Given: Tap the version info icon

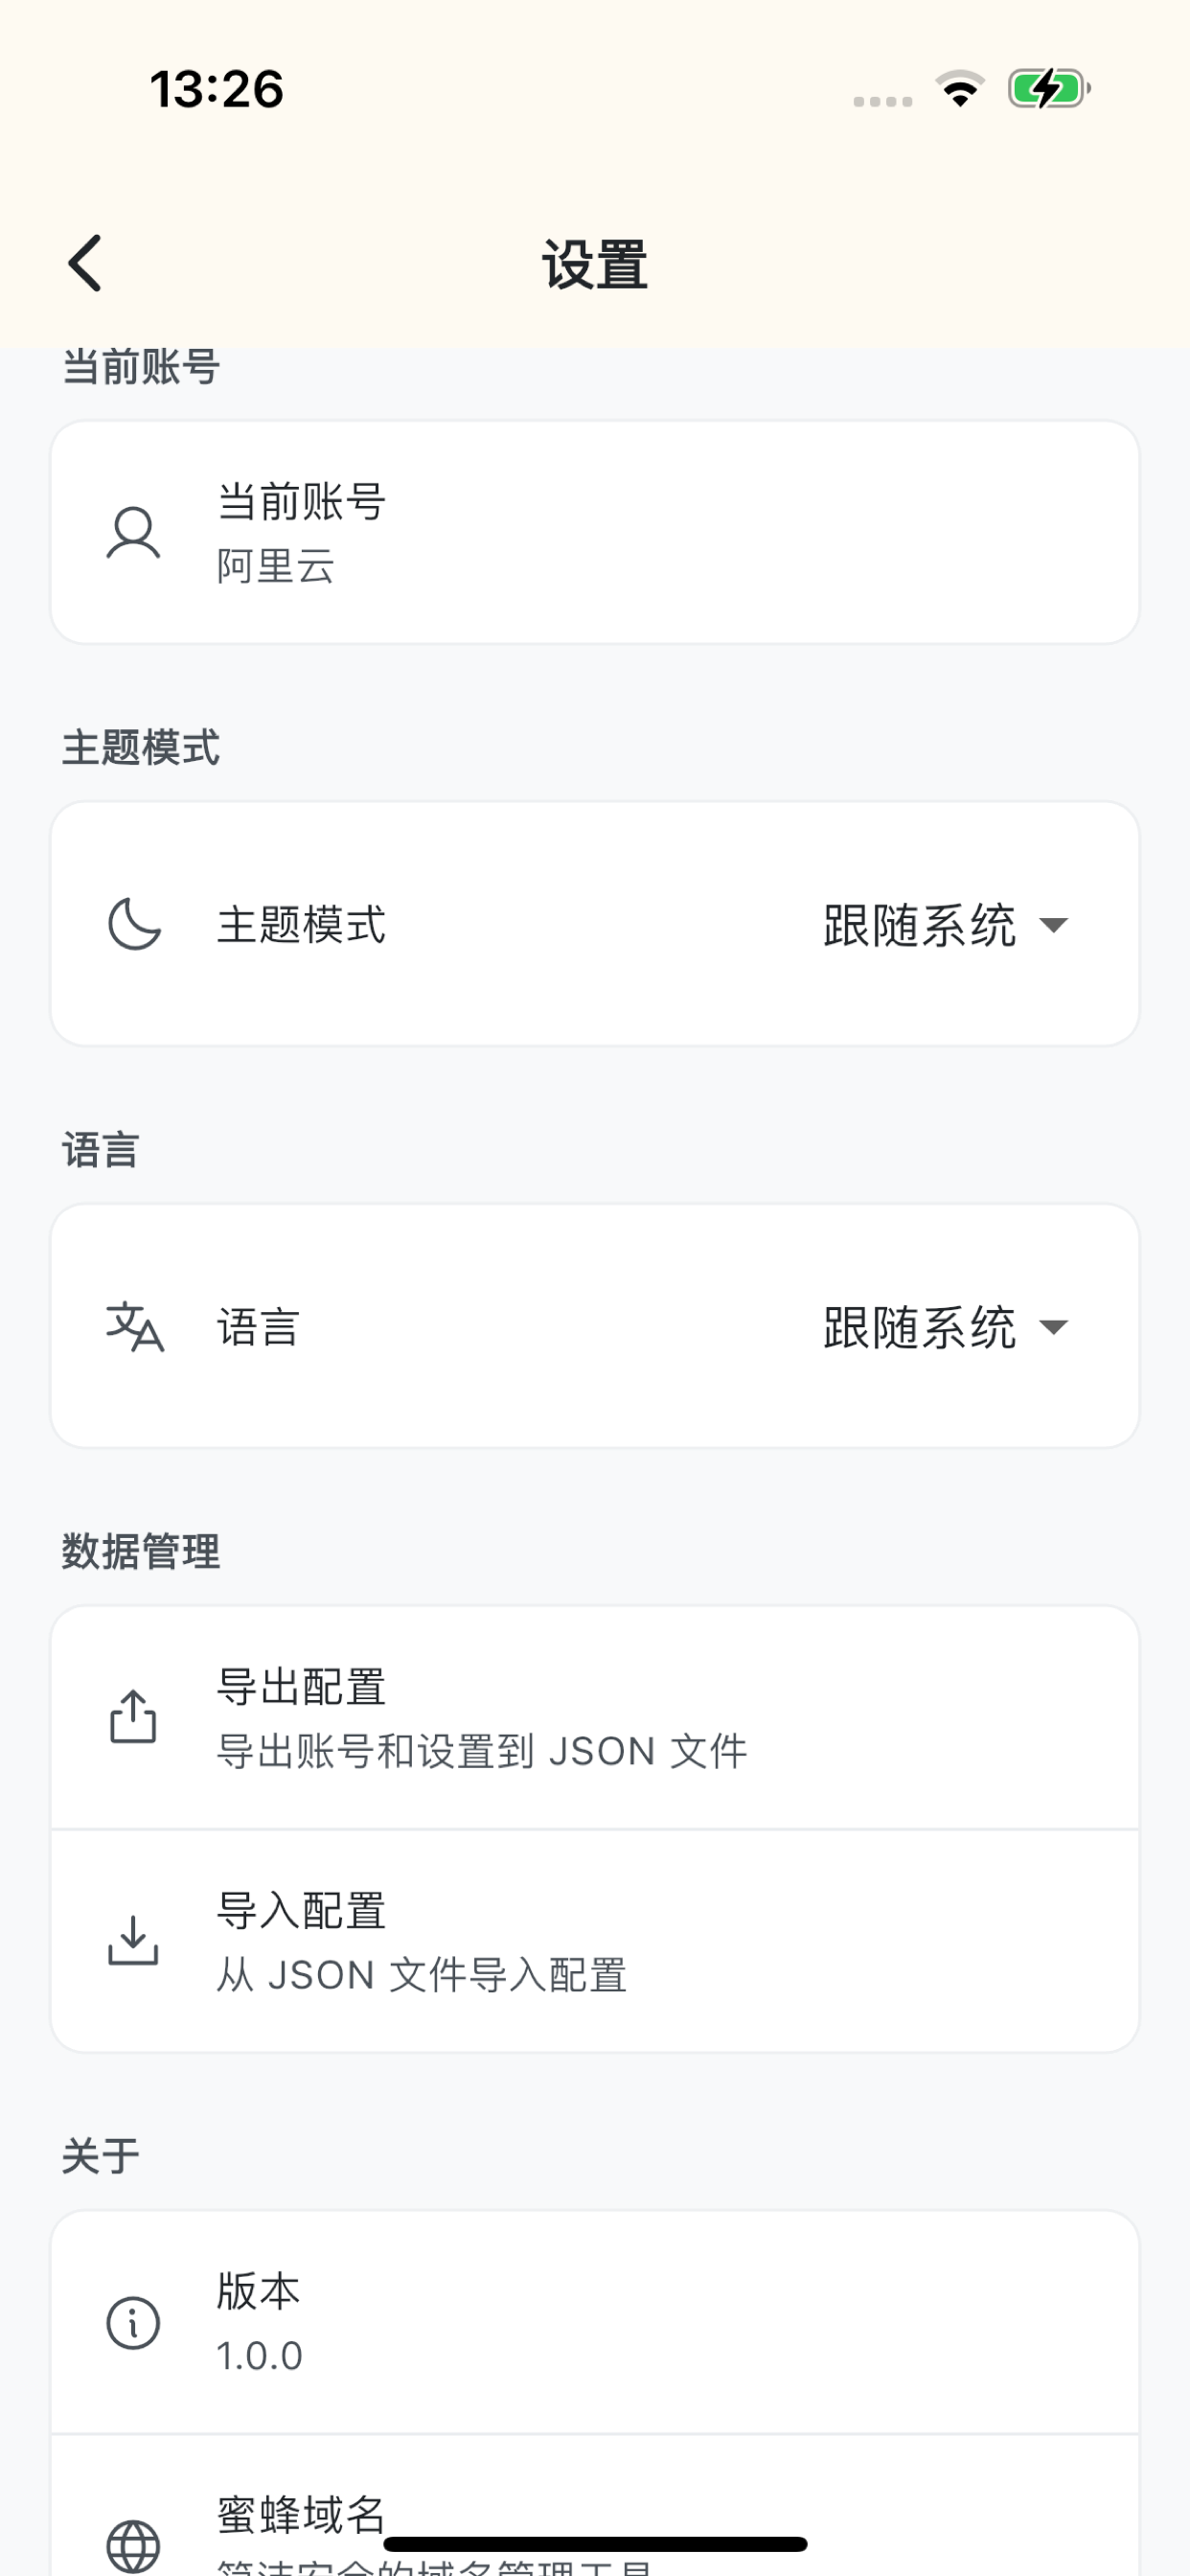Looking at the screenshot, I should 133,2322.
